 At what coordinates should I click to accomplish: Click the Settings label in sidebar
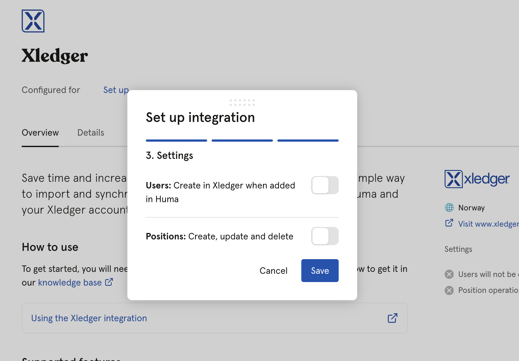tap(458, 249)
